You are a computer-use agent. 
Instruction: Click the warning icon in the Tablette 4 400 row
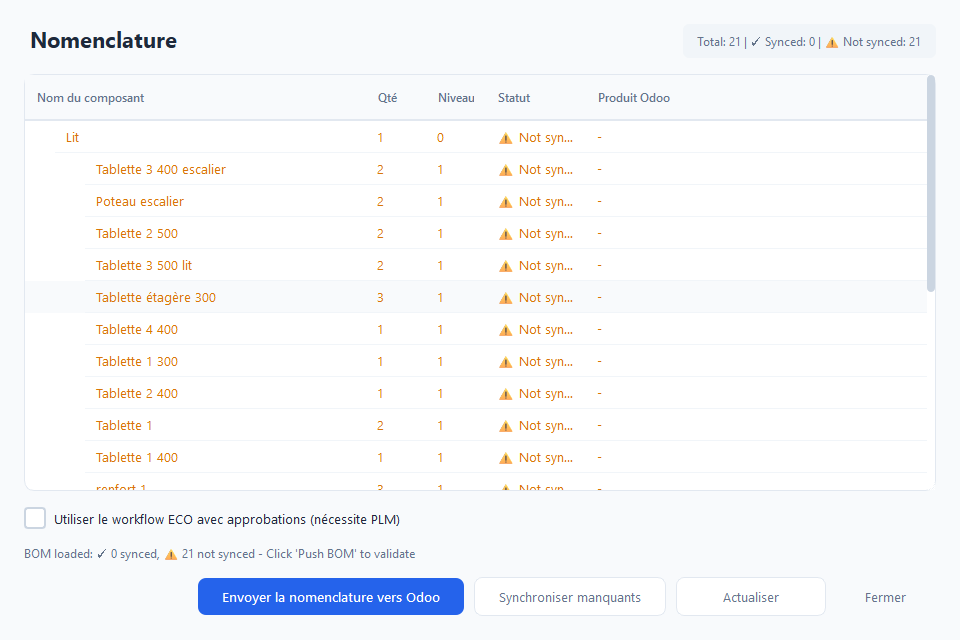(x=506, y=330)
